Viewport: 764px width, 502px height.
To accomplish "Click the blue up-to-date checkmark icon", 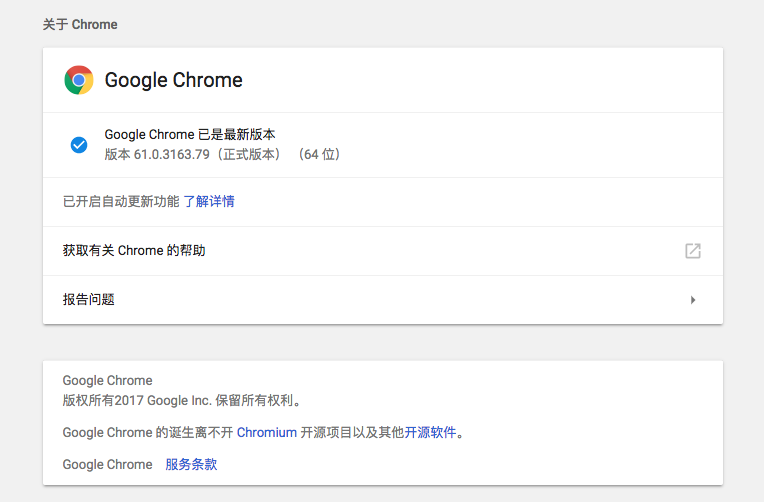I will pos(79,145).
